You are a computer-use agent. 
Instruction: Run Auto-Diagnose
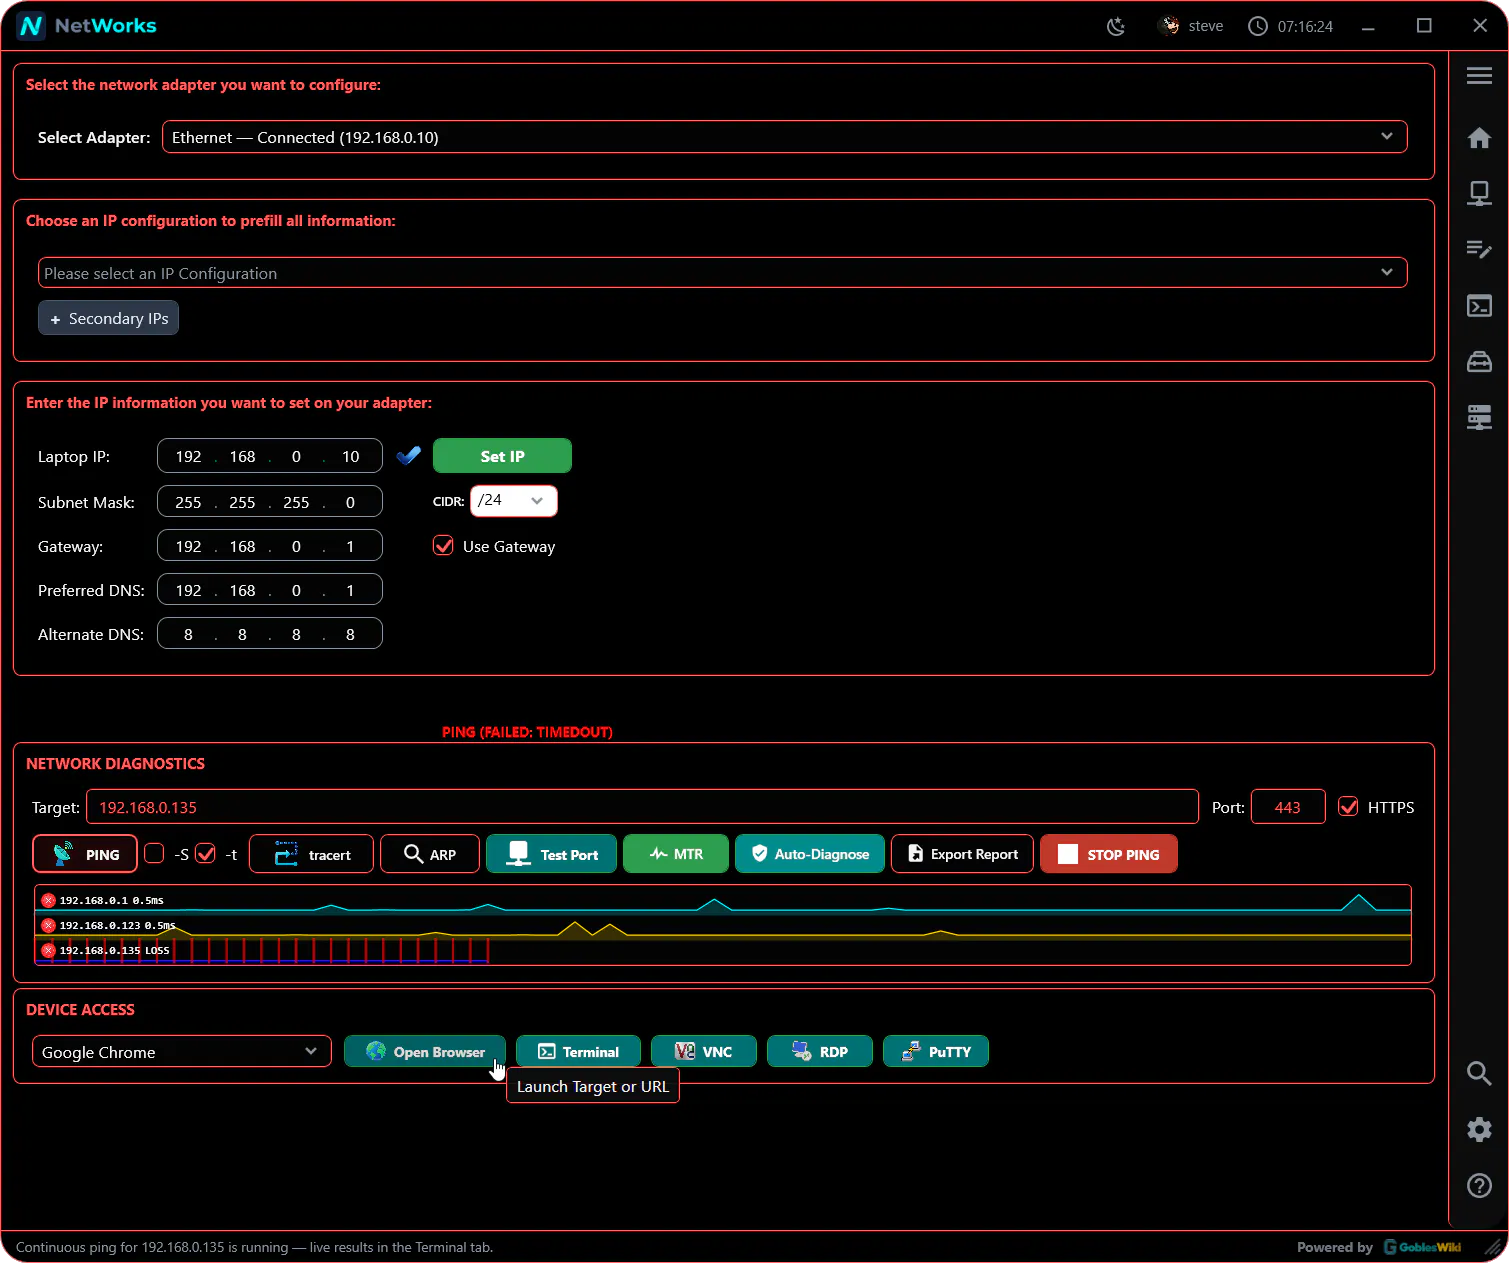coord(810,854)
